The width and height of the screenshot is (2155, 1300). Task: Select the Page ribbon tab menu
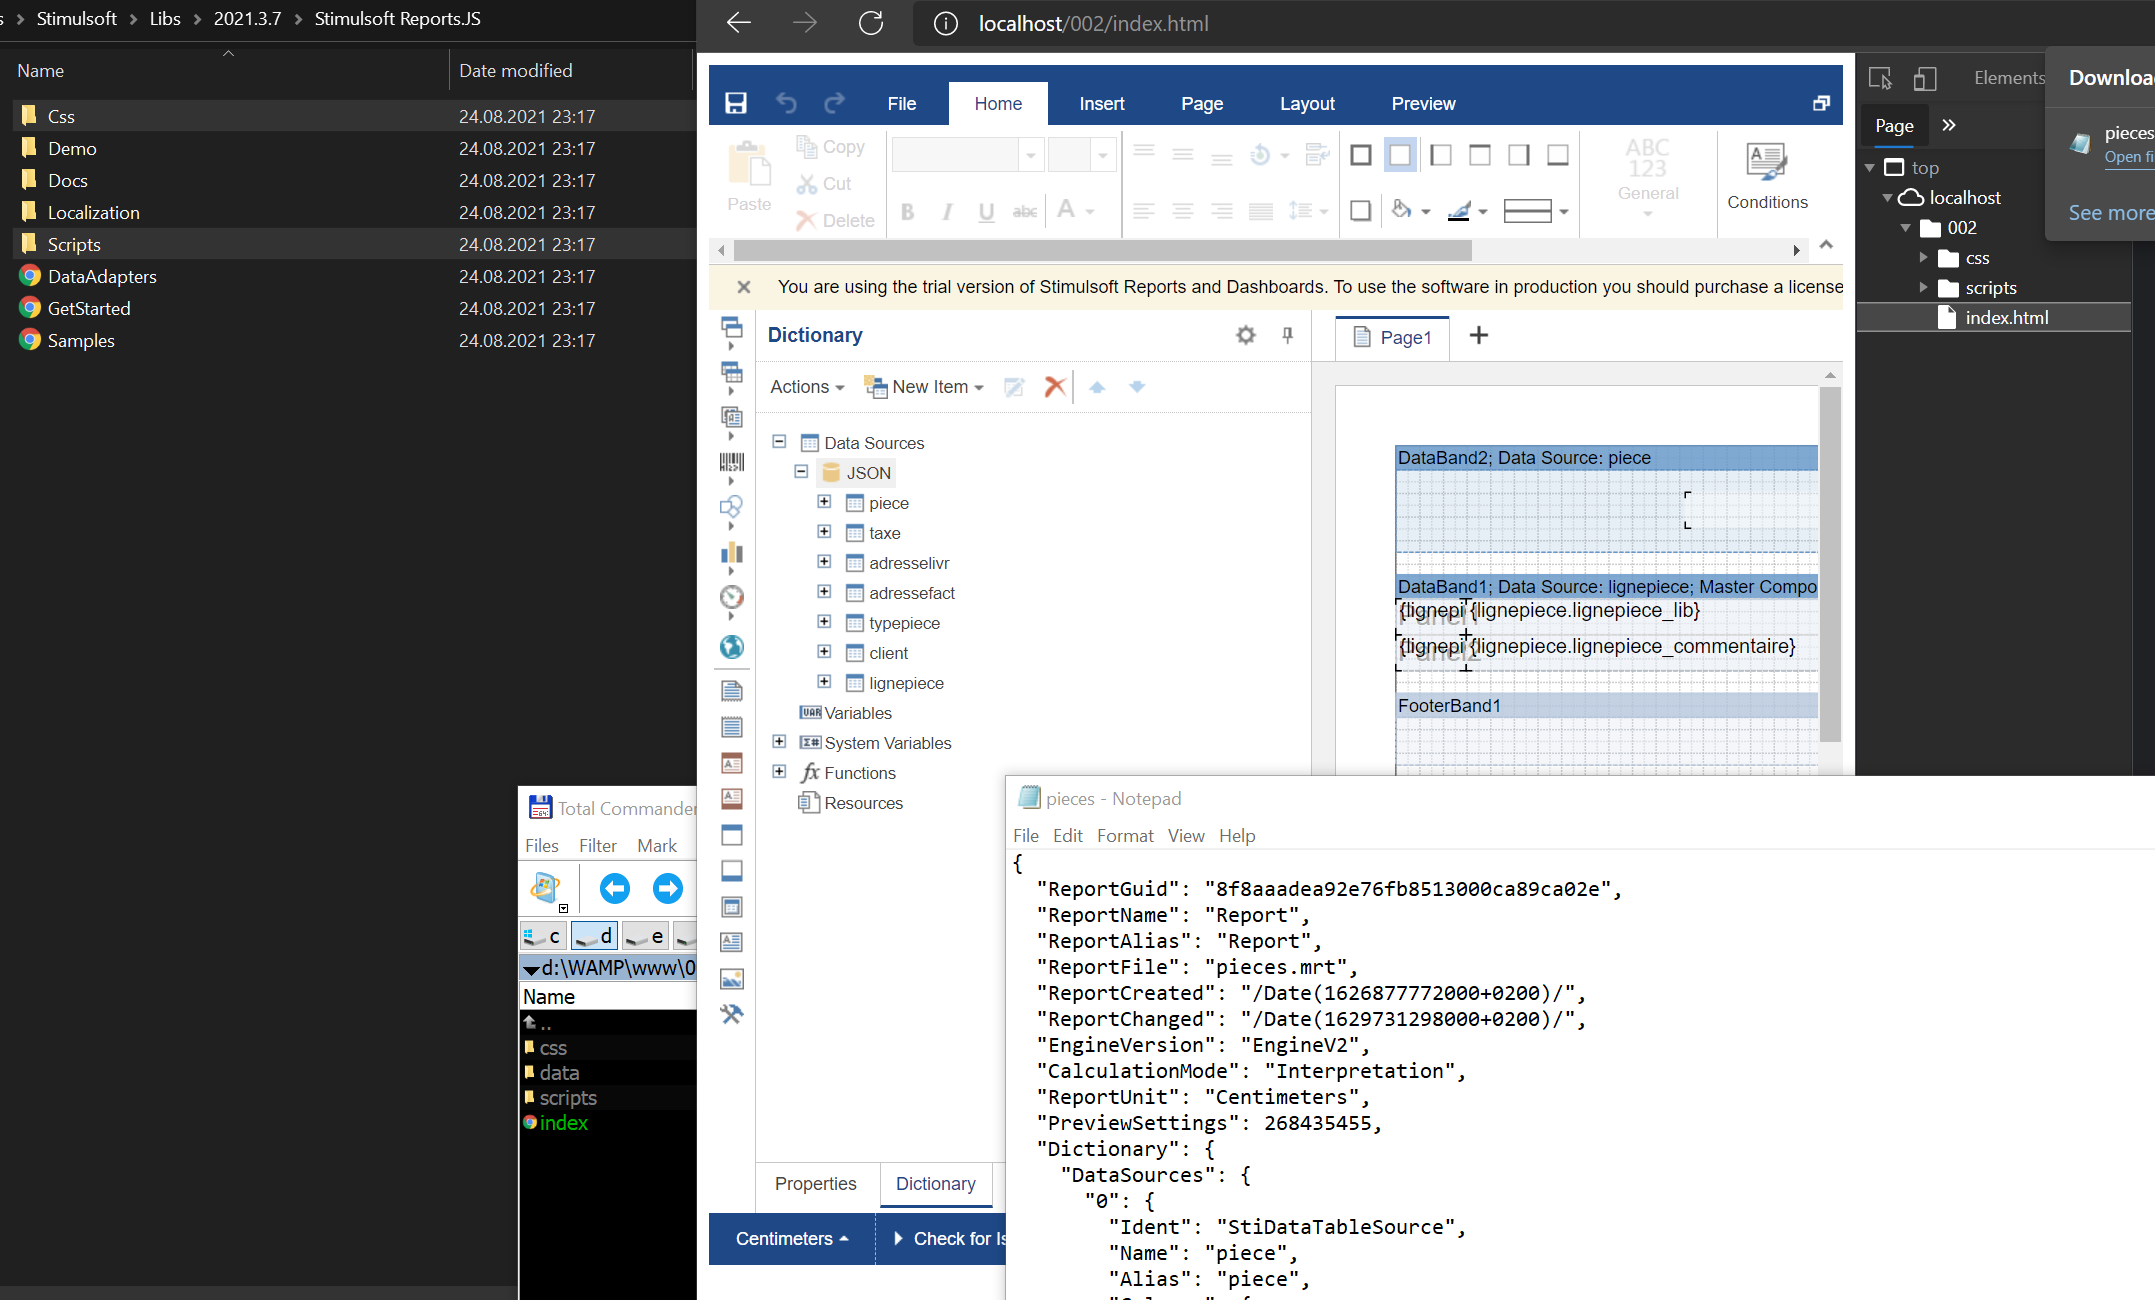[1201, 103]
